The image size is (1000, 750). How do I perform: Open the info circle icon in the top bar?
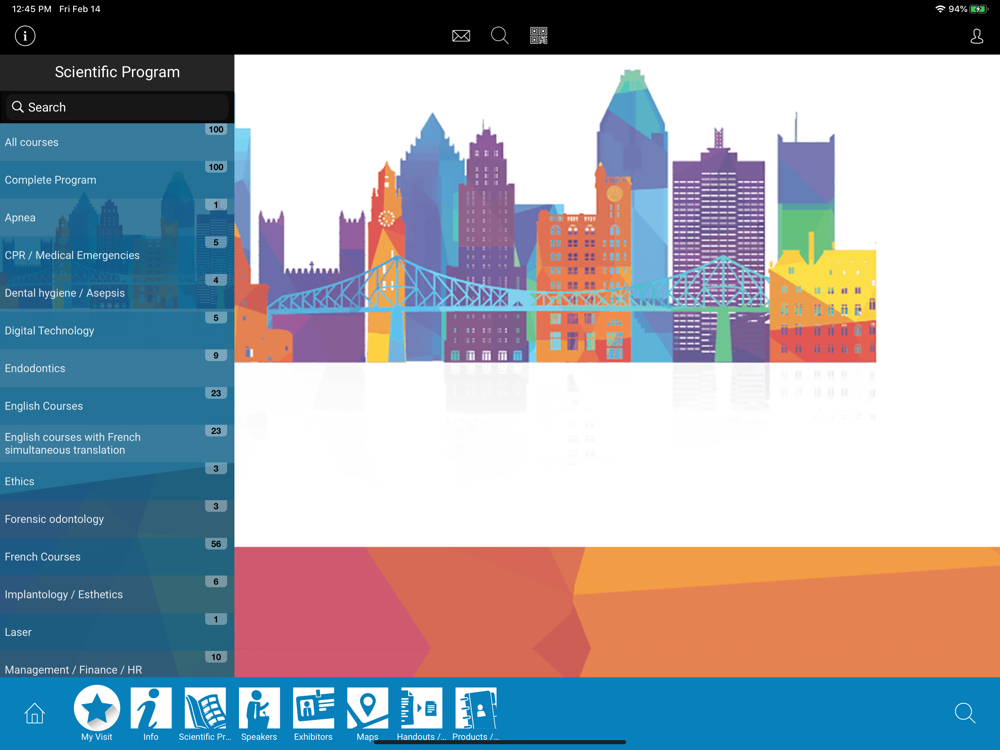[25, 36]
